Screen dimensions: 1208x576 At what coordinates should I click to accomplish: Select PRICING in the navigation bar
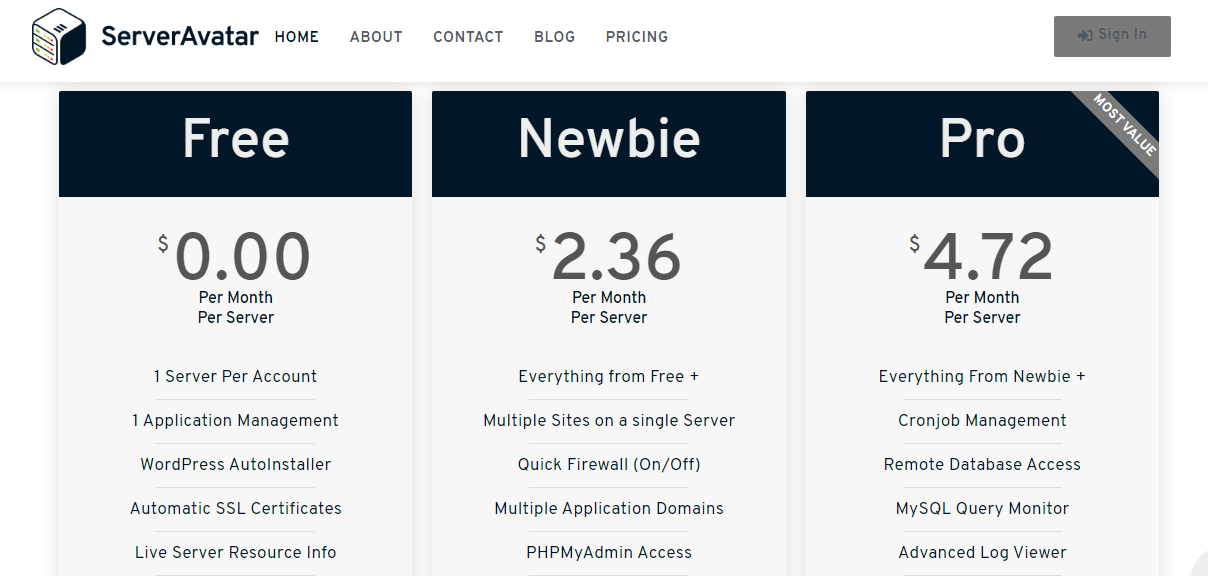click(637, 37)
